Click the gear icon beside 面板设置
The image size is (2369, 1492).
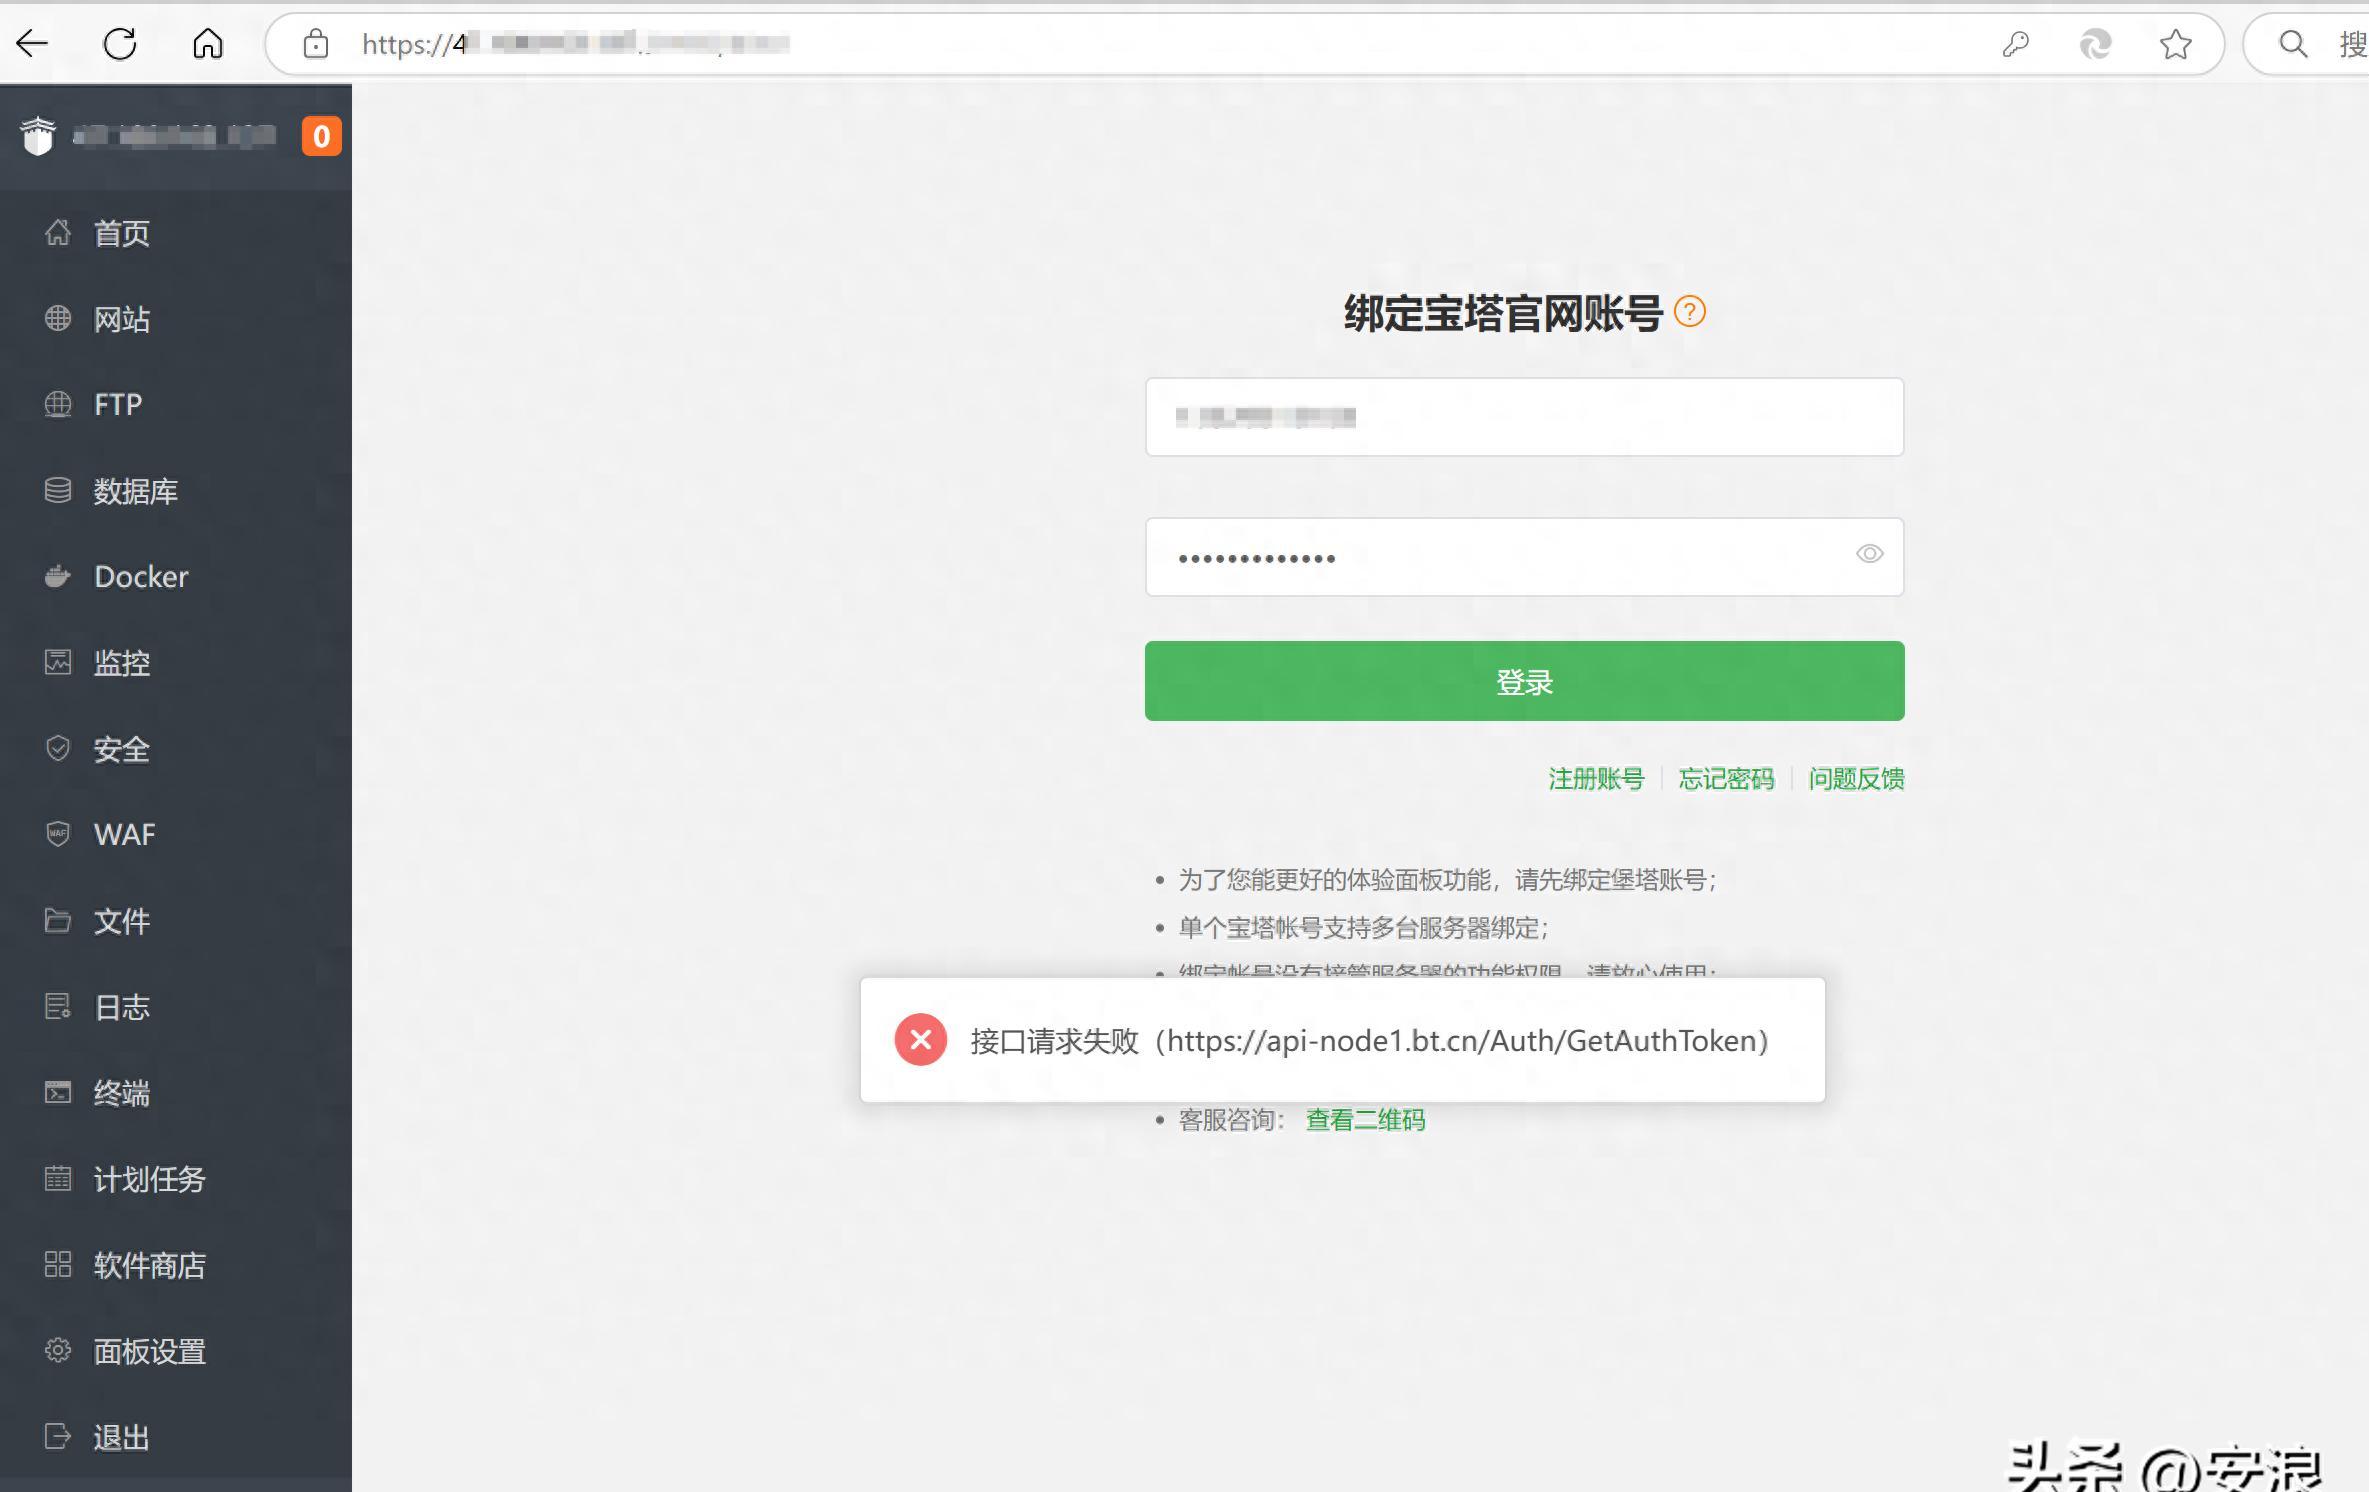click(58, 1350)
